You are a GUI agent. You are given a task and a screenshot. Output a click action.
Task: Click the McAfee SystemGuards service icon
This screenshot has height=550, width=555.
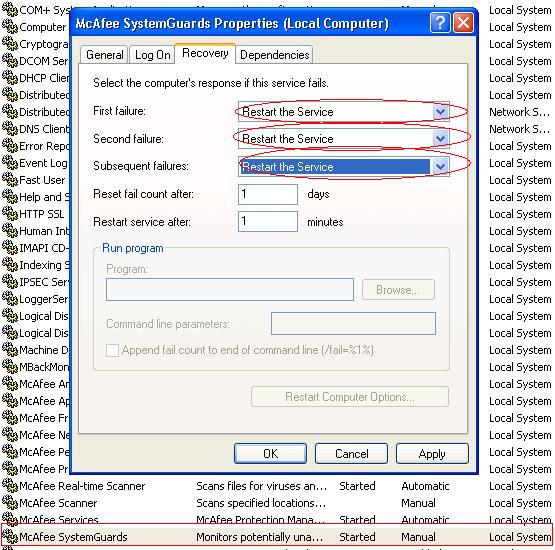(10, 537)
